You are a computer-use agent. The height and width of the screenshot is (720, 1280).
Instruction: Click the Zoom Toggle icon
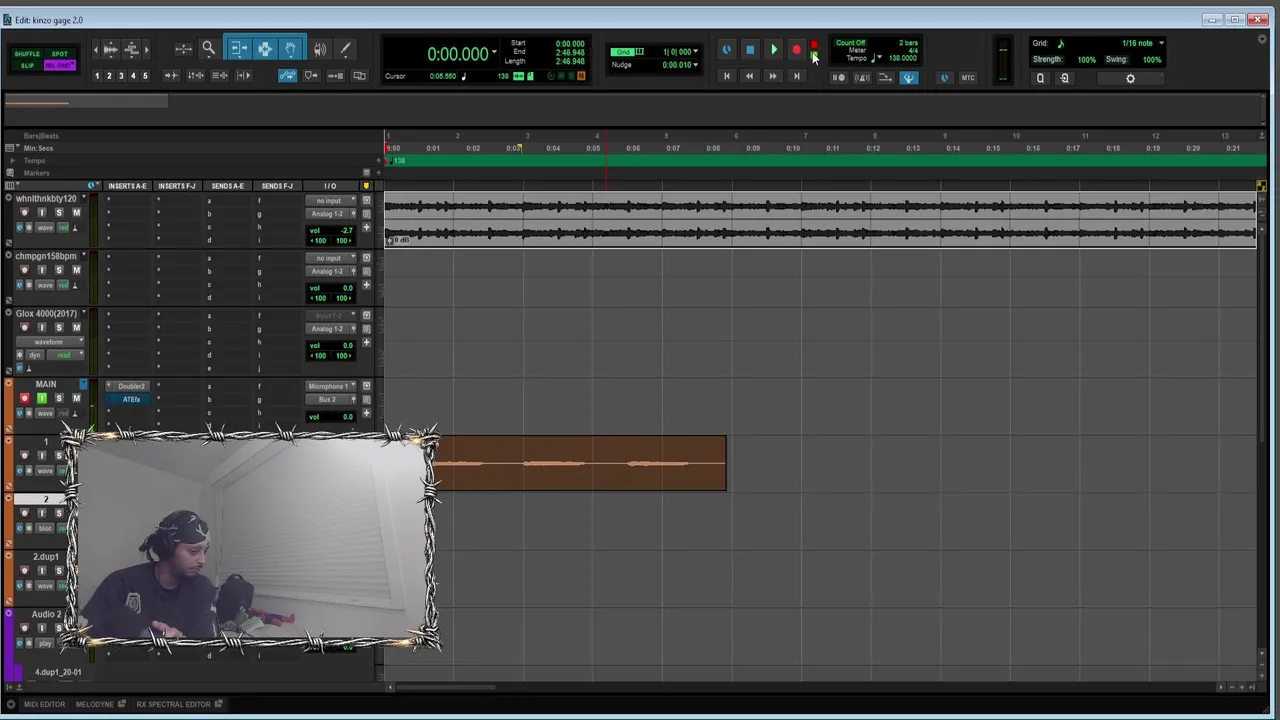[183, 49]
